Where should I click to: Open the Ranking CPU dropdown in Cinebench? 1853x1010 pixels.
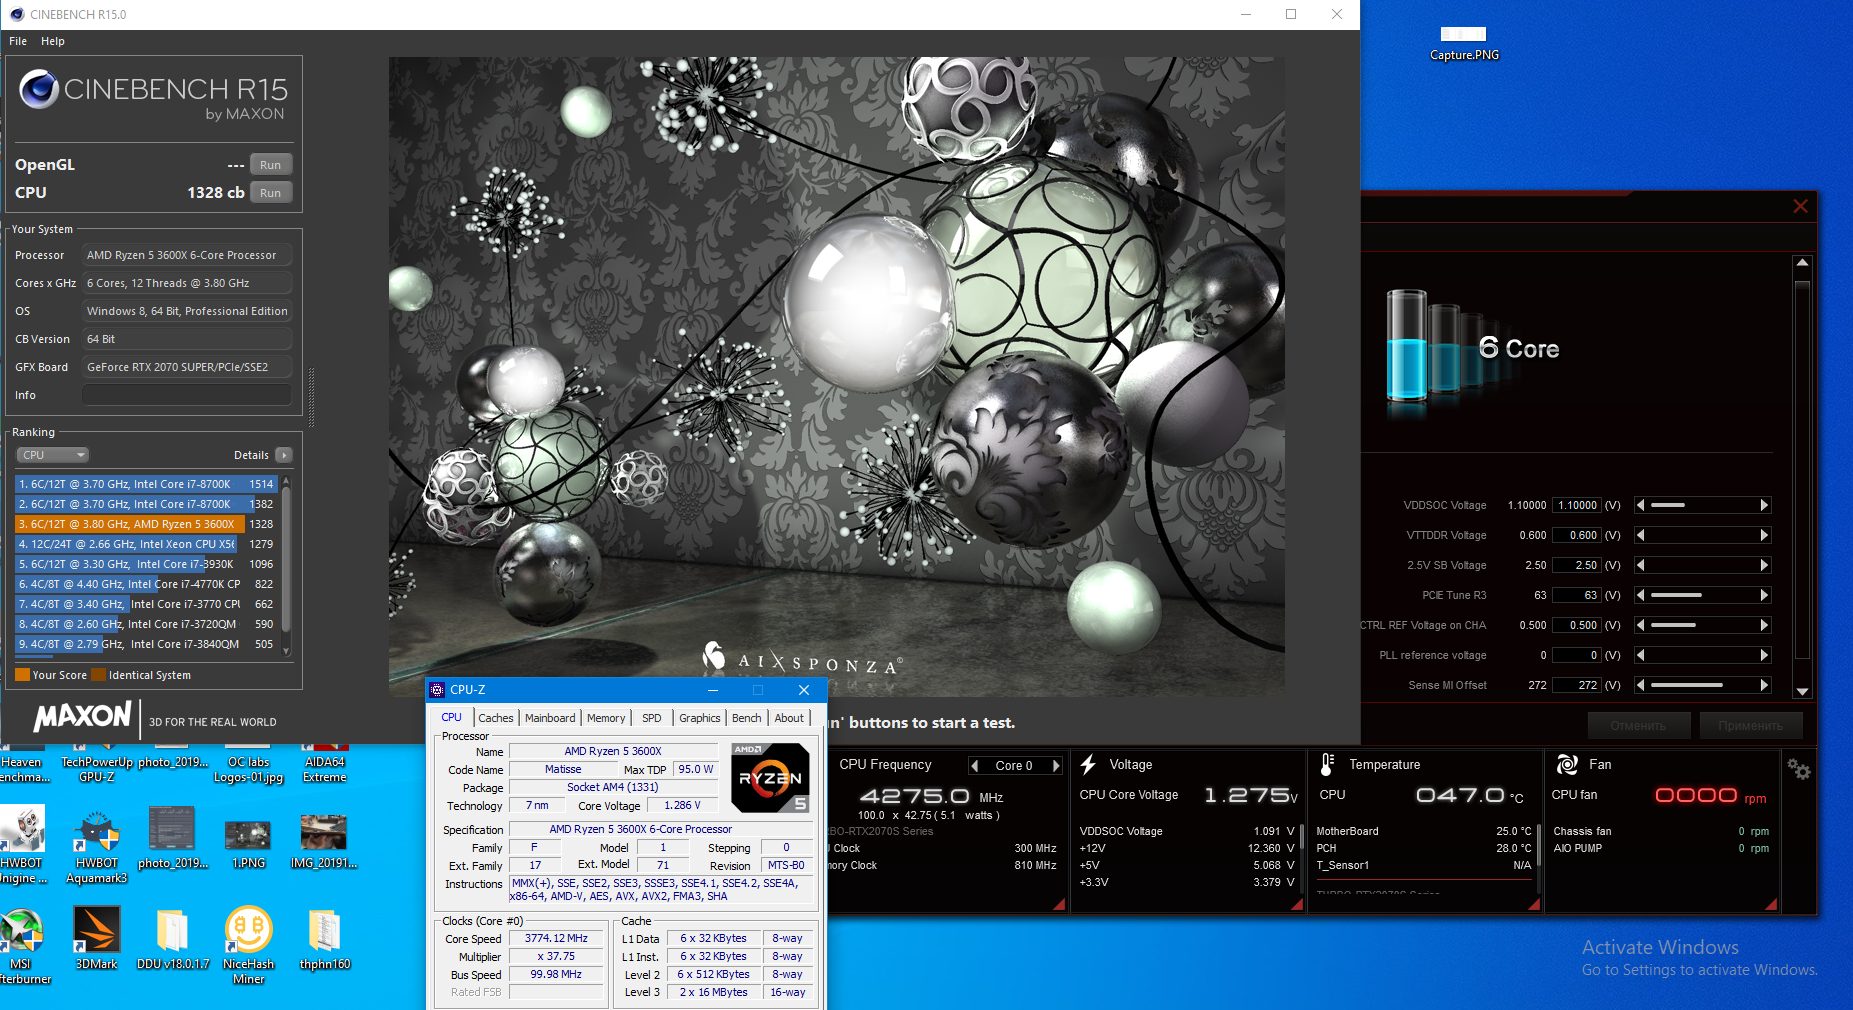point(53,455)
